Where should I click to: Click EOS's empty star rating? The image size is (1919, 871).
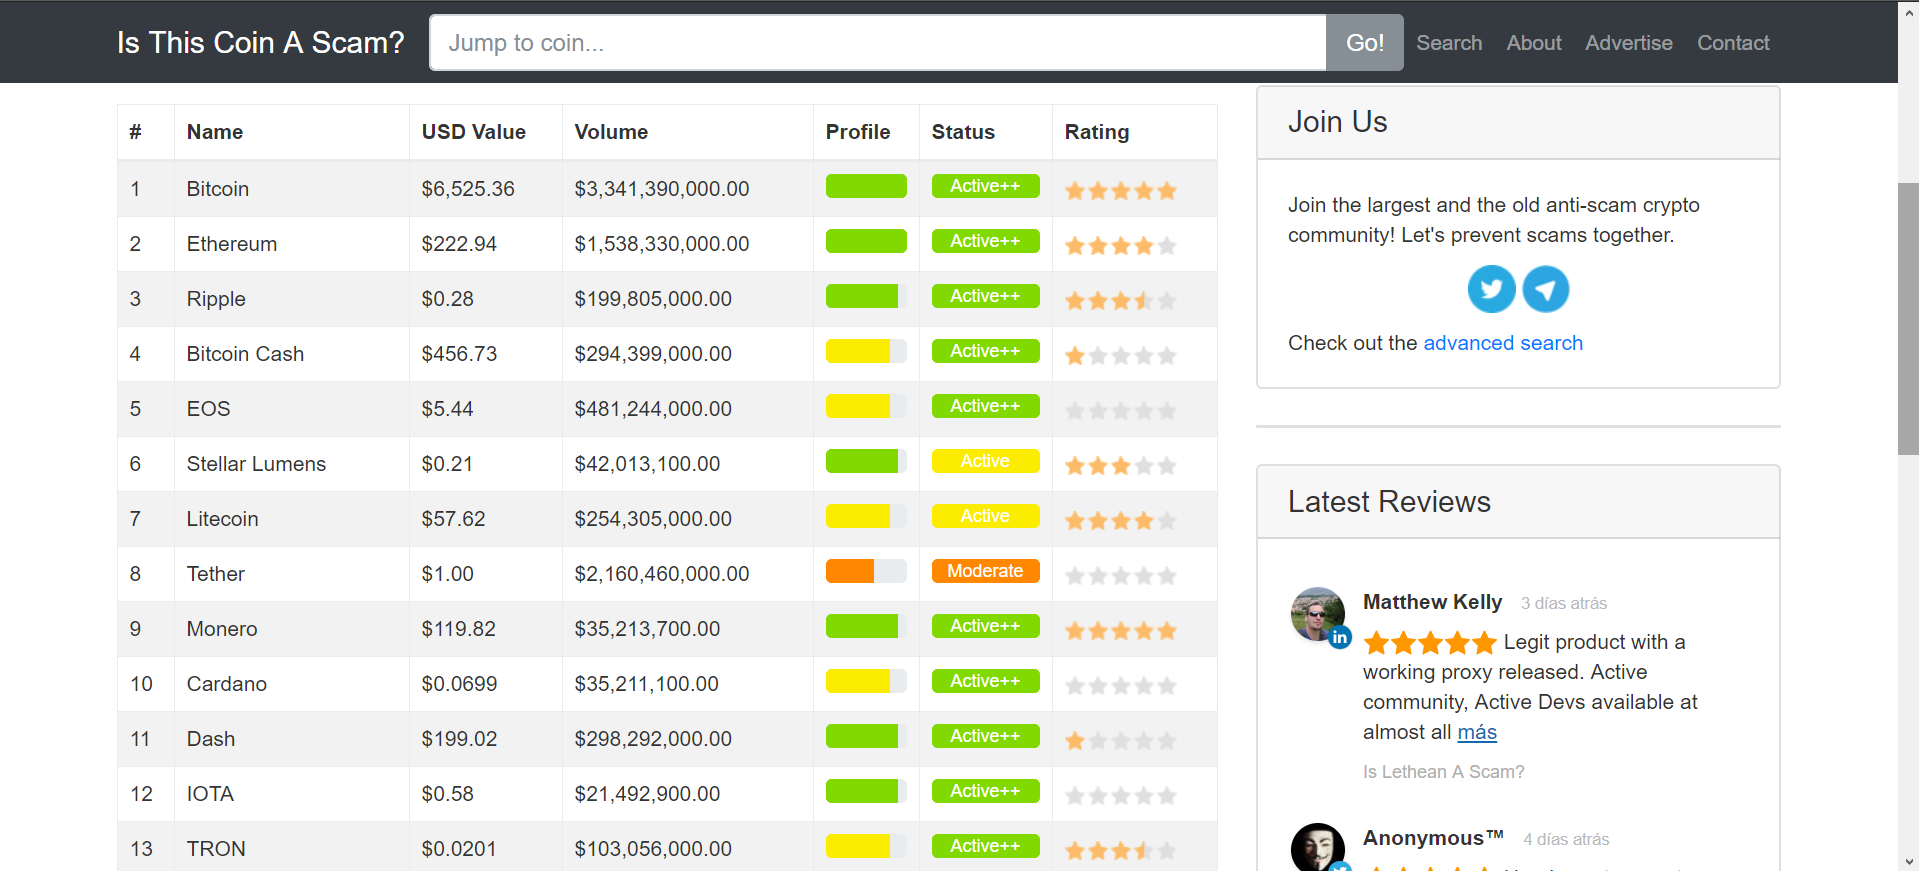(x=1121, y=410)
